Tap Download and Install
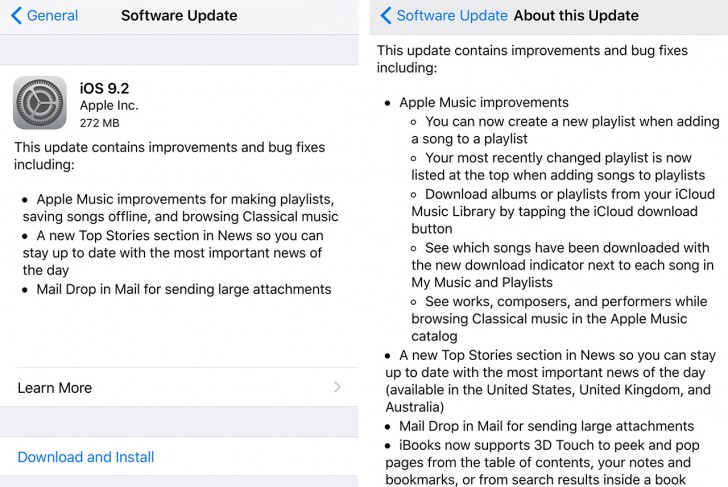The width and height of the screenshot is (728, 487). [x=86, y=457]
